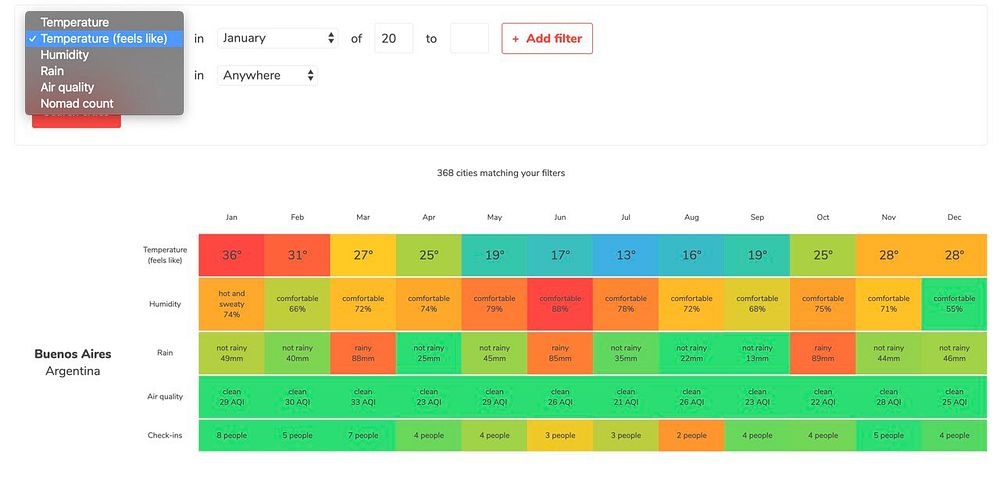Select Rain from the filter list
Screen dimensions: 1000x487
pyautogui.click(x=105, y=71)
